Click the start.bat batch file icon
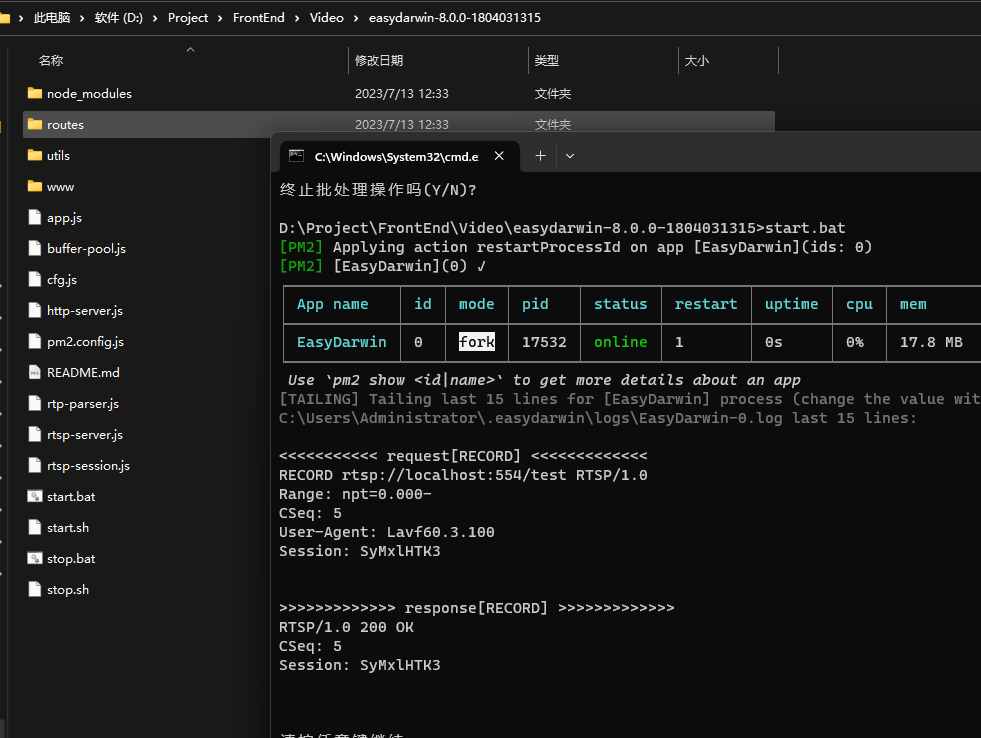The image size is (981, 738). (35, 497)
